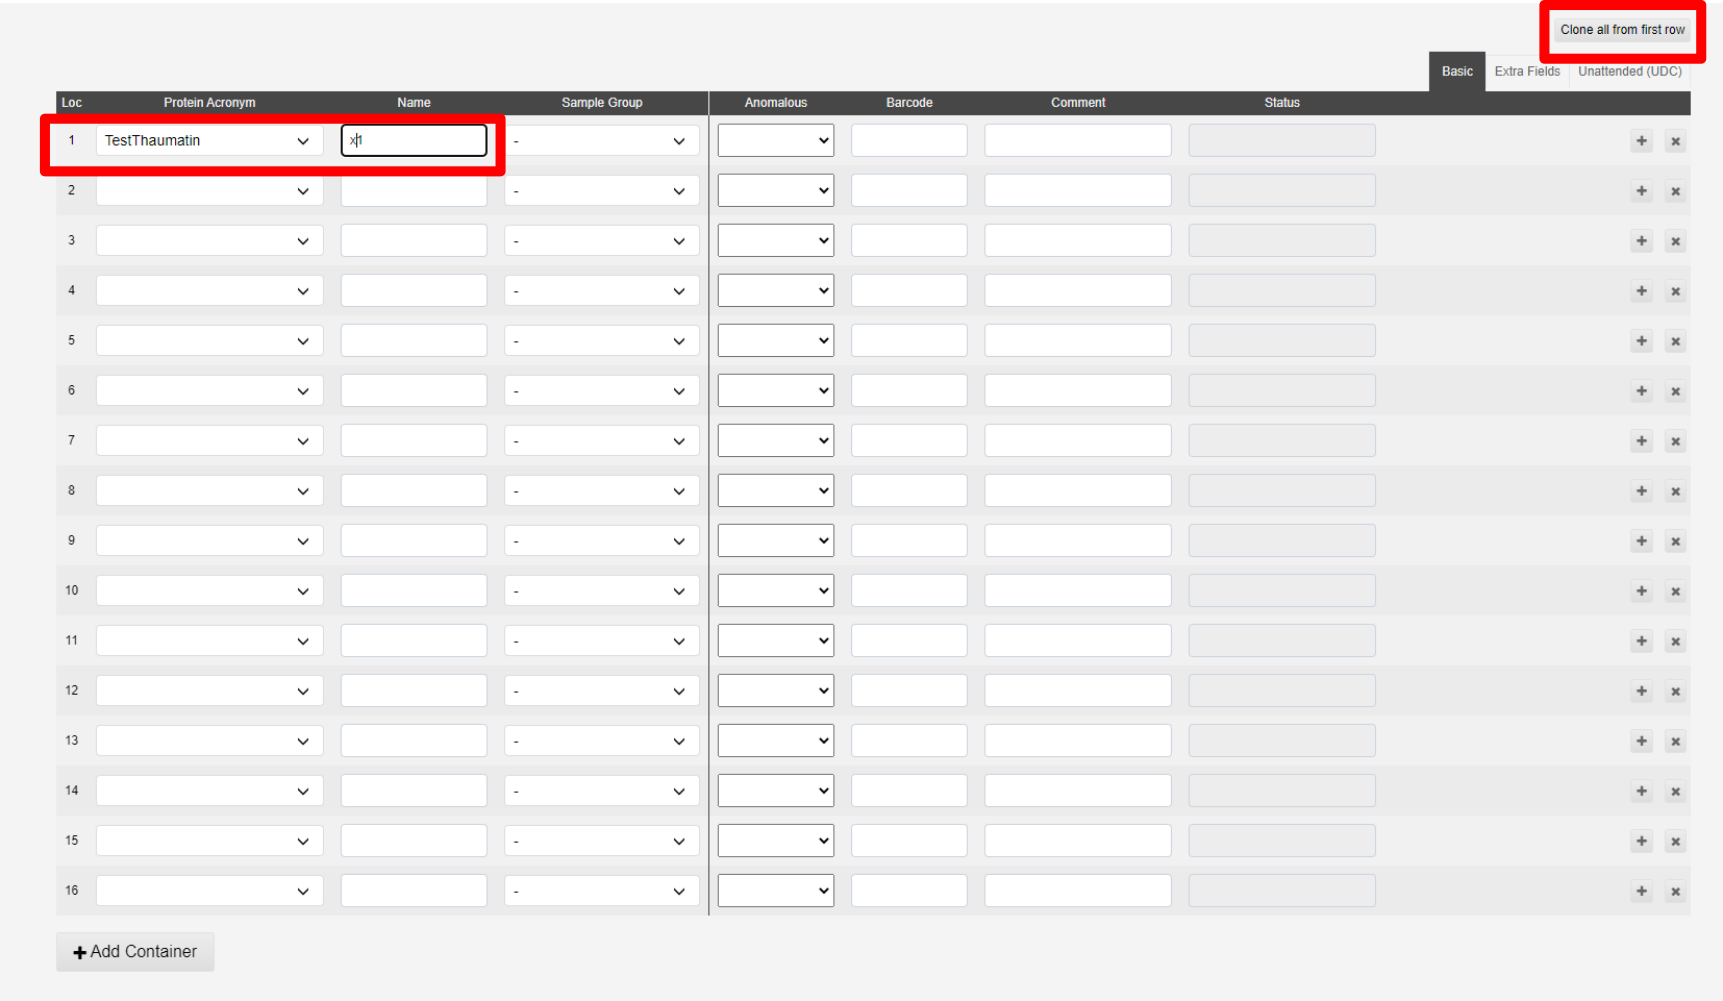This screenshot has width=1723, height=1001.
Task: Click the delete icon on row 2
Action: tap(1676, 190)
